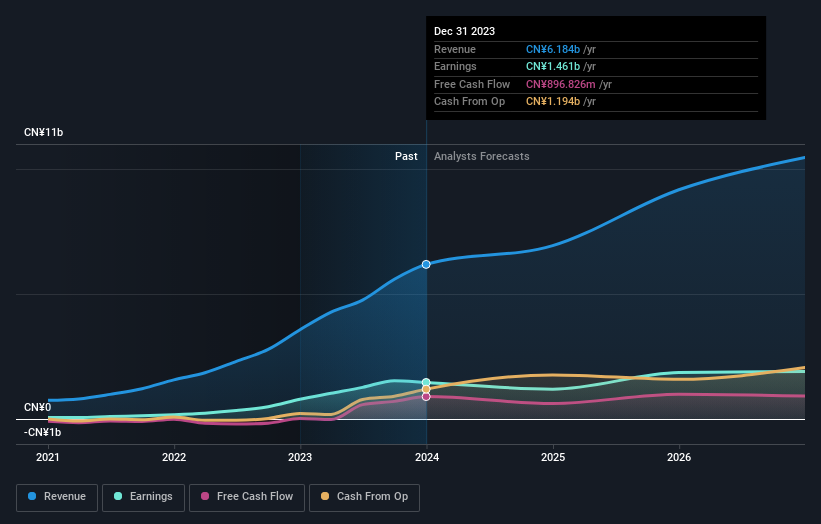Screen dimensions: 821x524
Task: Click the 2026 x-axis label
Action: (679, 457)
